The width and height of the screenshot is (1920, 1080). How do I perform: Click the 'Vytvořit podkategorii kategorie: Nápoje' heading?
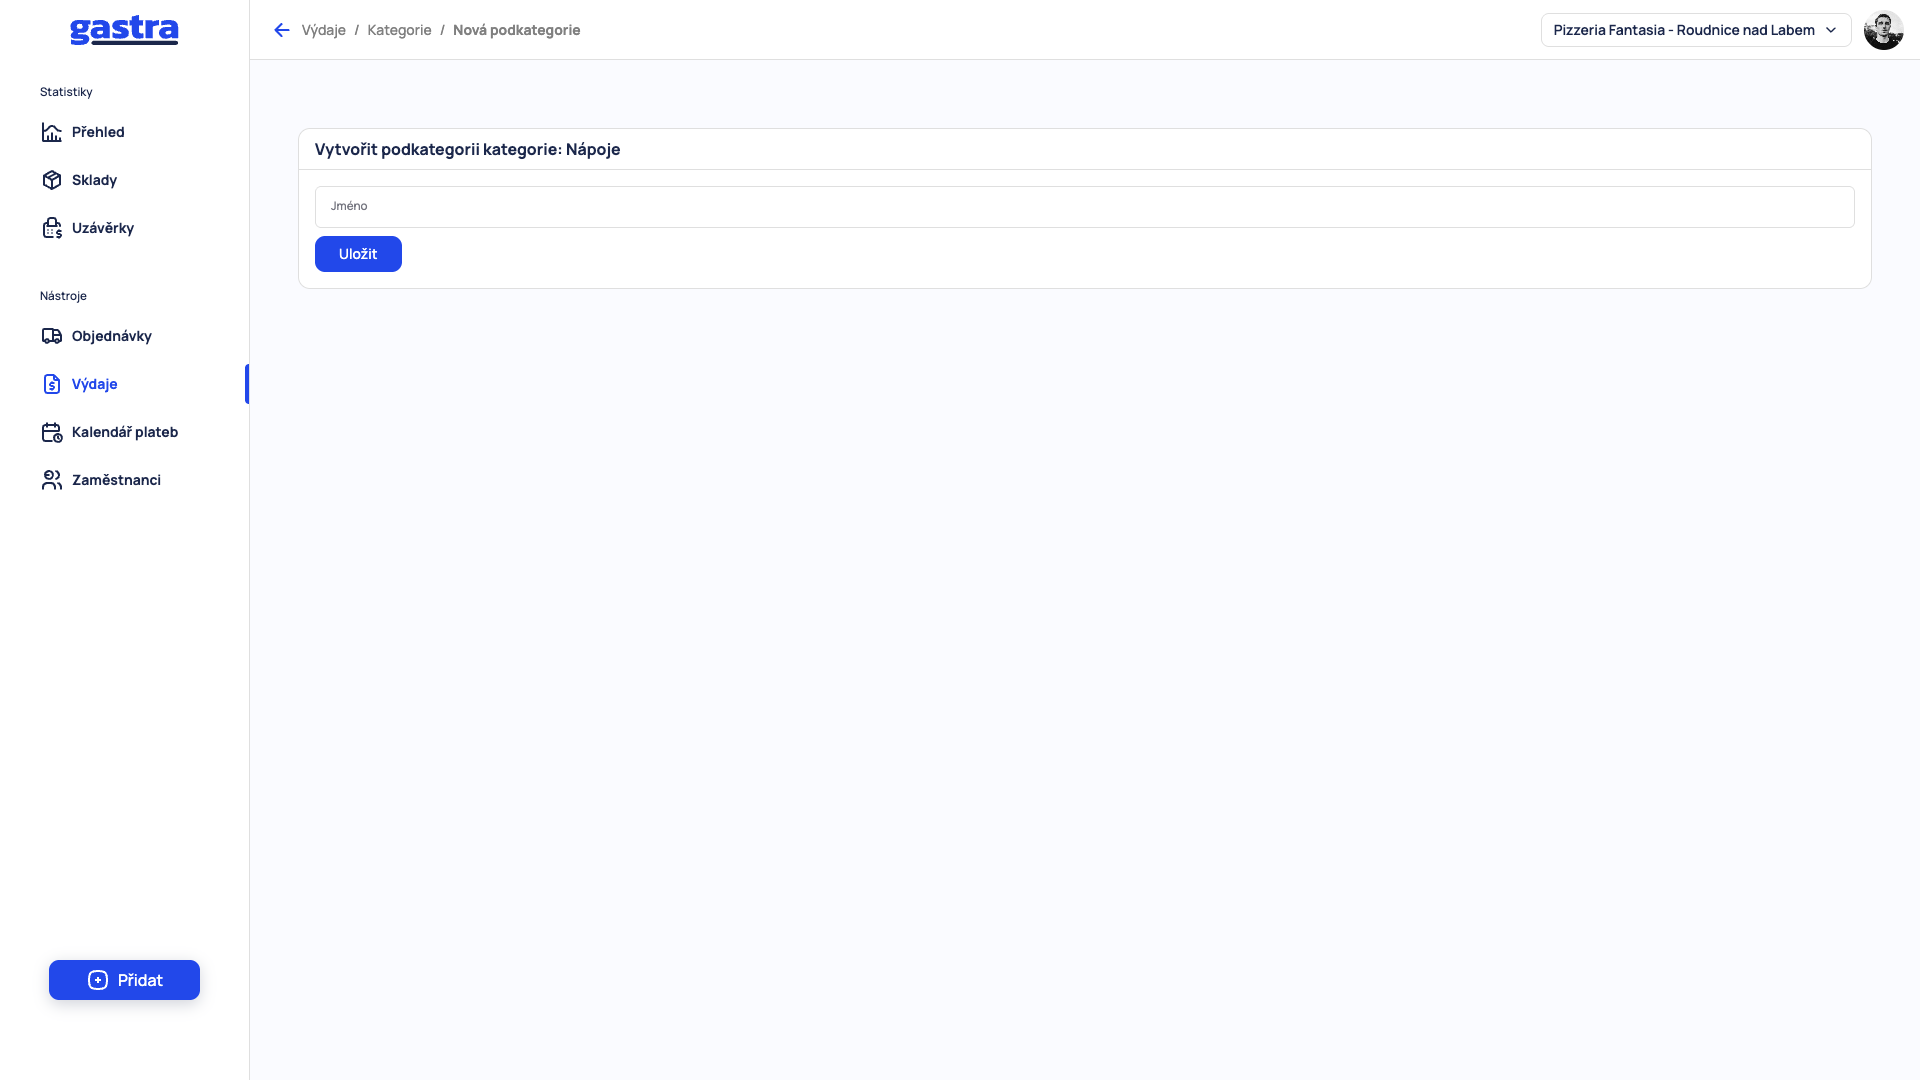coord(467,149)
